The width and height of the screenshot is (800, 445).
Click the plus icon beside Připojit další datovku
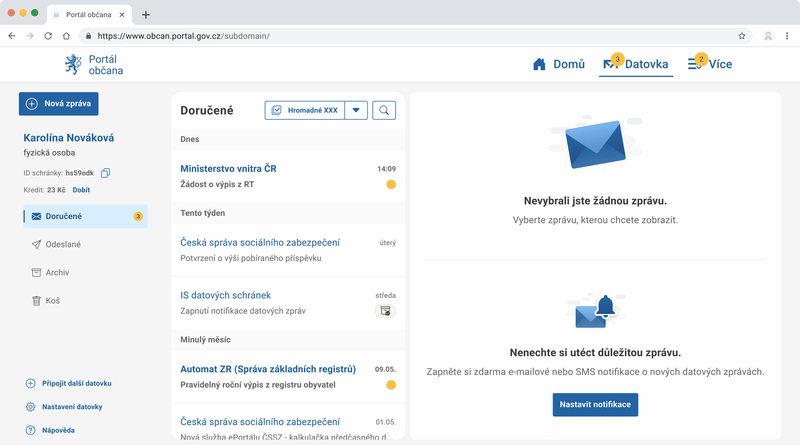point(31,383)
